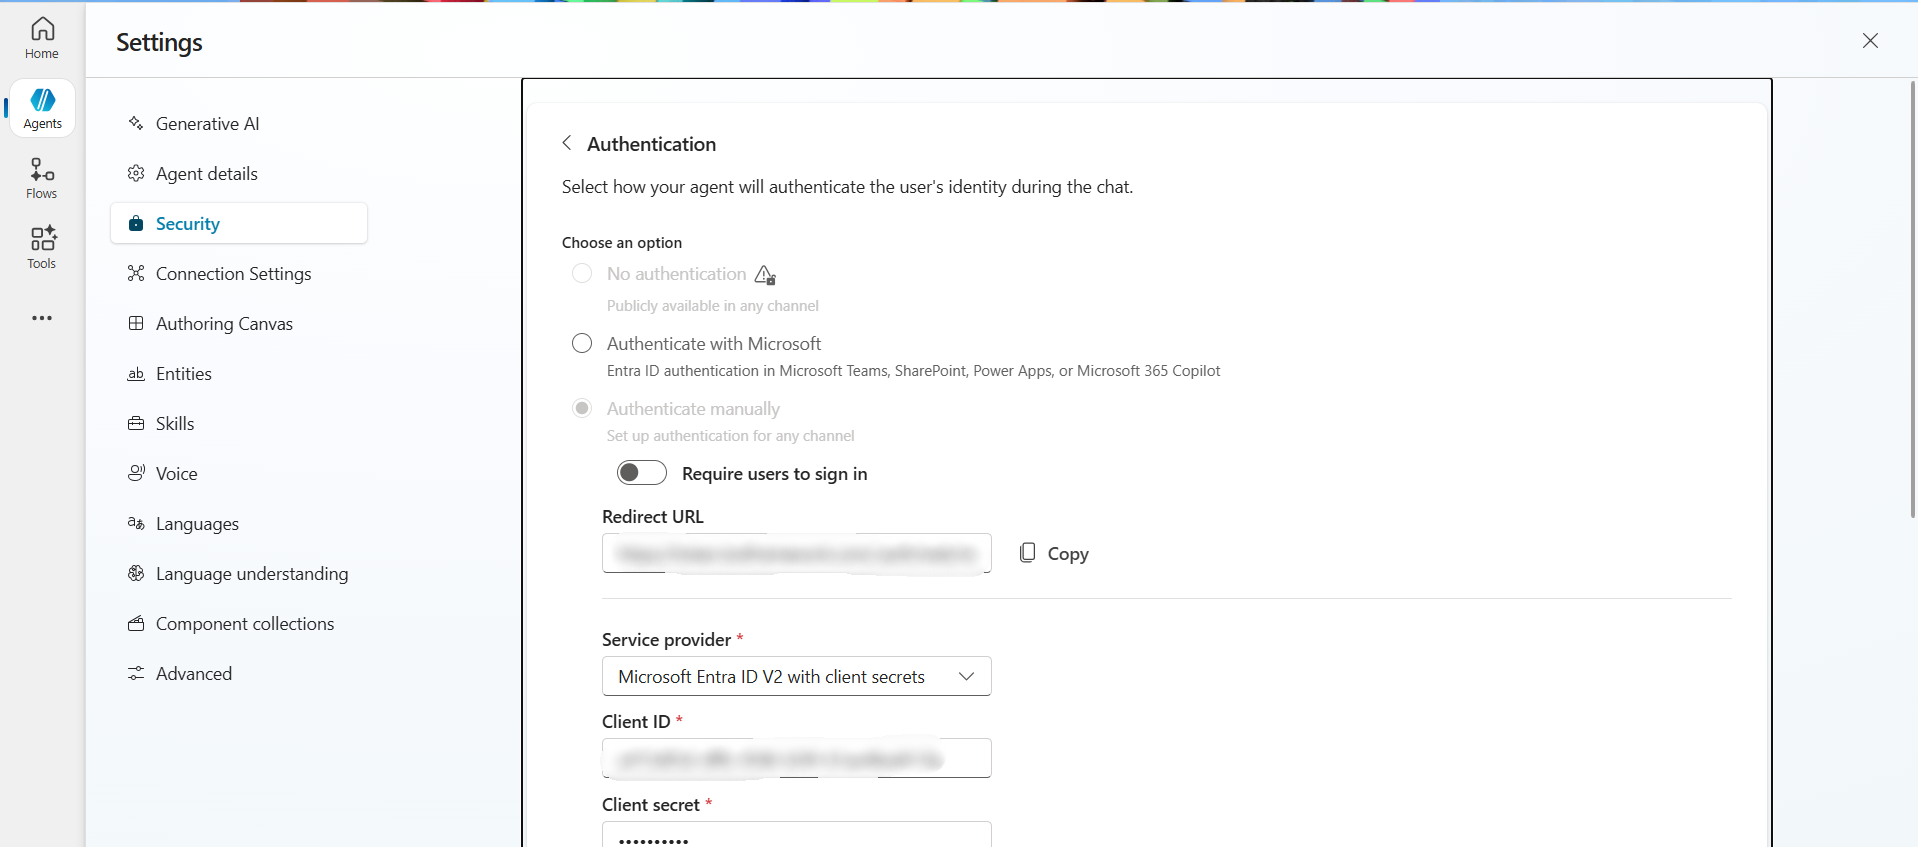The width and height of the screenshot is (1918, 847).
Task: Open Generative AI settings
Action: point(239,123)
